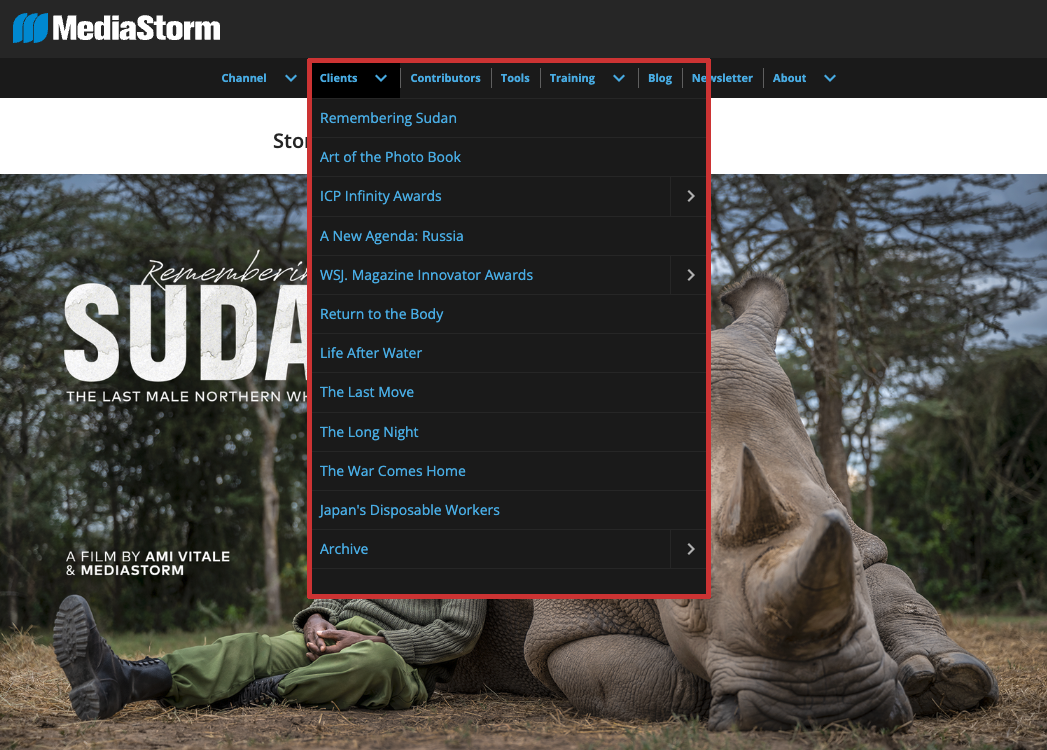Choose A New Agenda: Russia
Image resolution: width=1047 pixels, height=750 pixels.
pos(391,236)
